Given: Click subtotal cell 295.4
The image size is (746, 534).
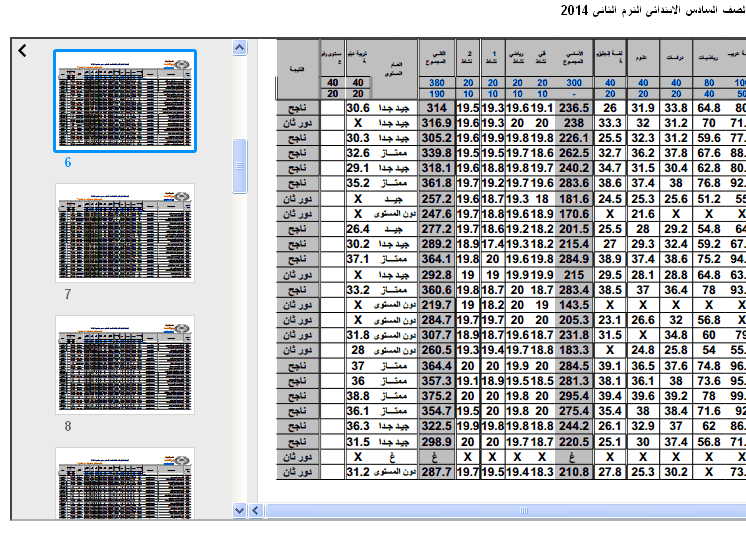Looking at the screenshot, I should coord(574,396).
